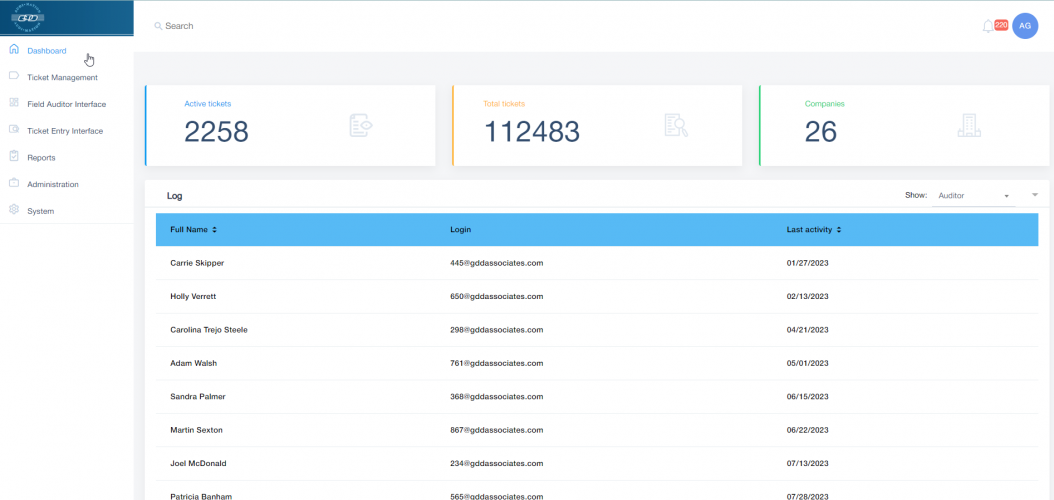Select Carolina Trejo Steele entry

209,330
